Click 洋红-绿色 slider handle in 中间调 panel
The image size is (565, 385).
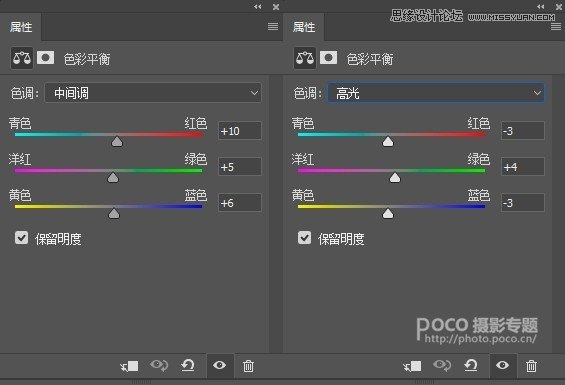click(113, 177)
